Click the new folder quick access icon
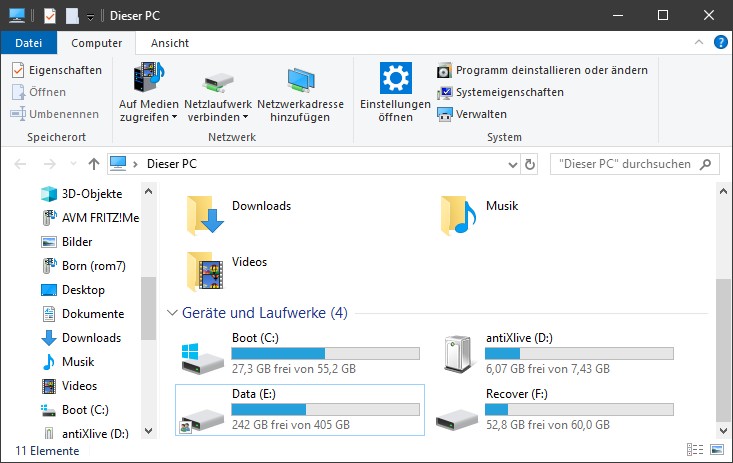This screenshot has height=463, width=733. [x=72, y=16]
